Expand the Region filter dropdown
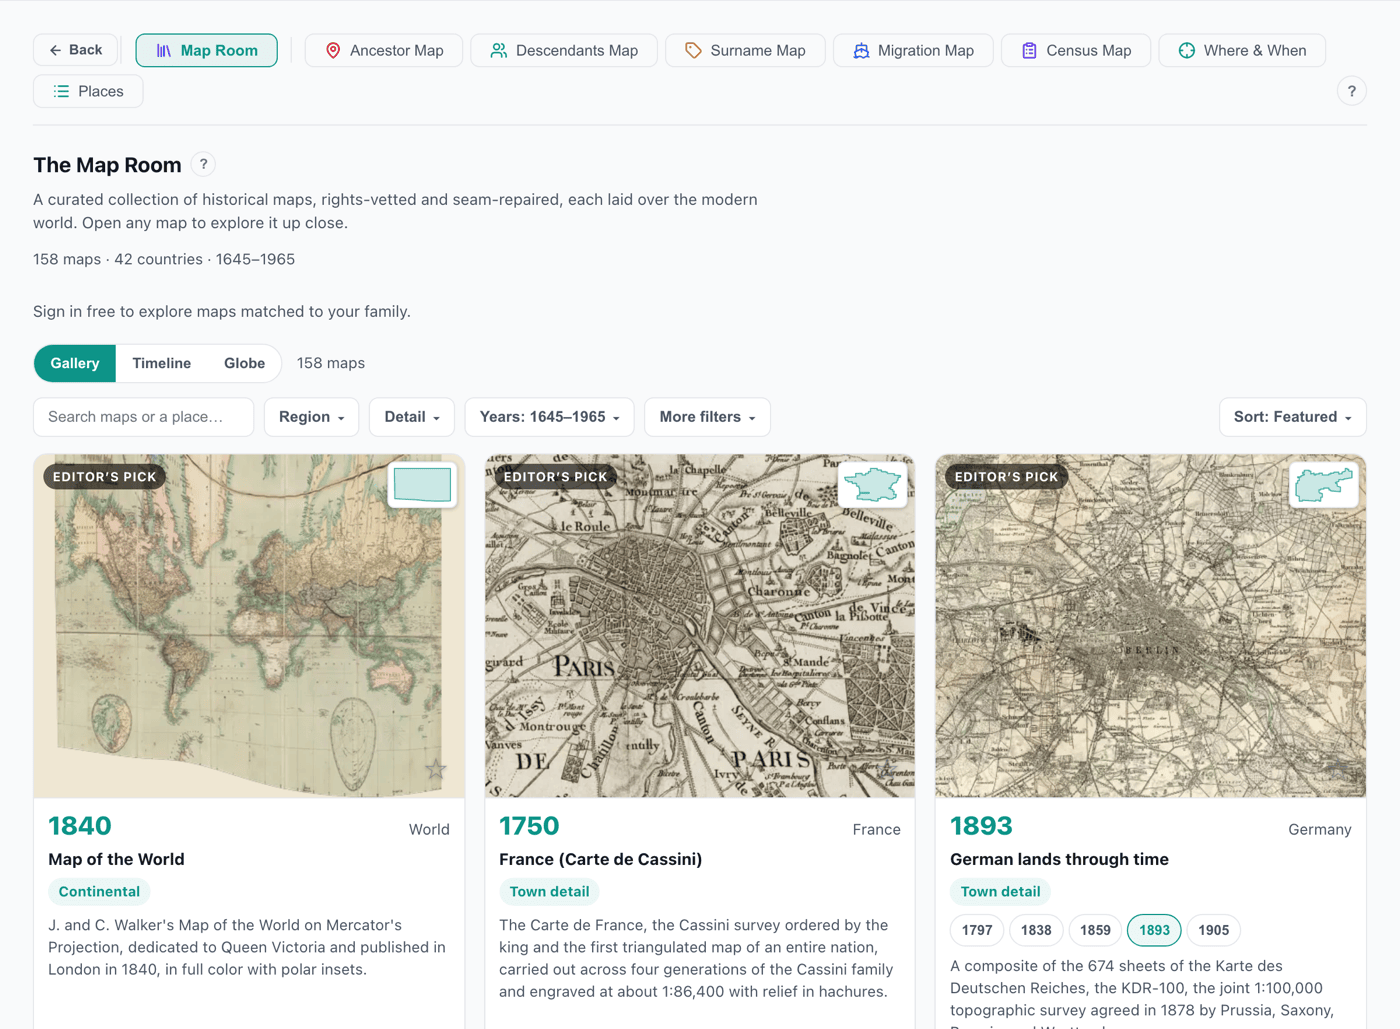This screenshot has height=1029, width=1400. 311,417
